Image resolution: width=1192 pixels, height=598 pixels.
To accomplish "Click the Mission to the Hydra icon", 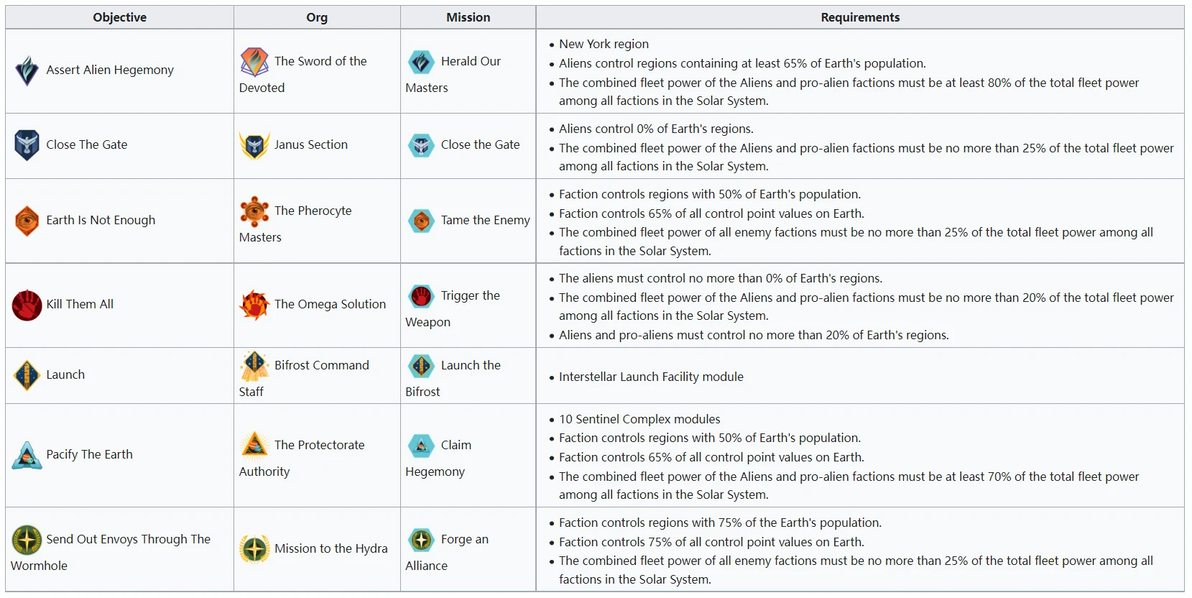I will [254, 549].
